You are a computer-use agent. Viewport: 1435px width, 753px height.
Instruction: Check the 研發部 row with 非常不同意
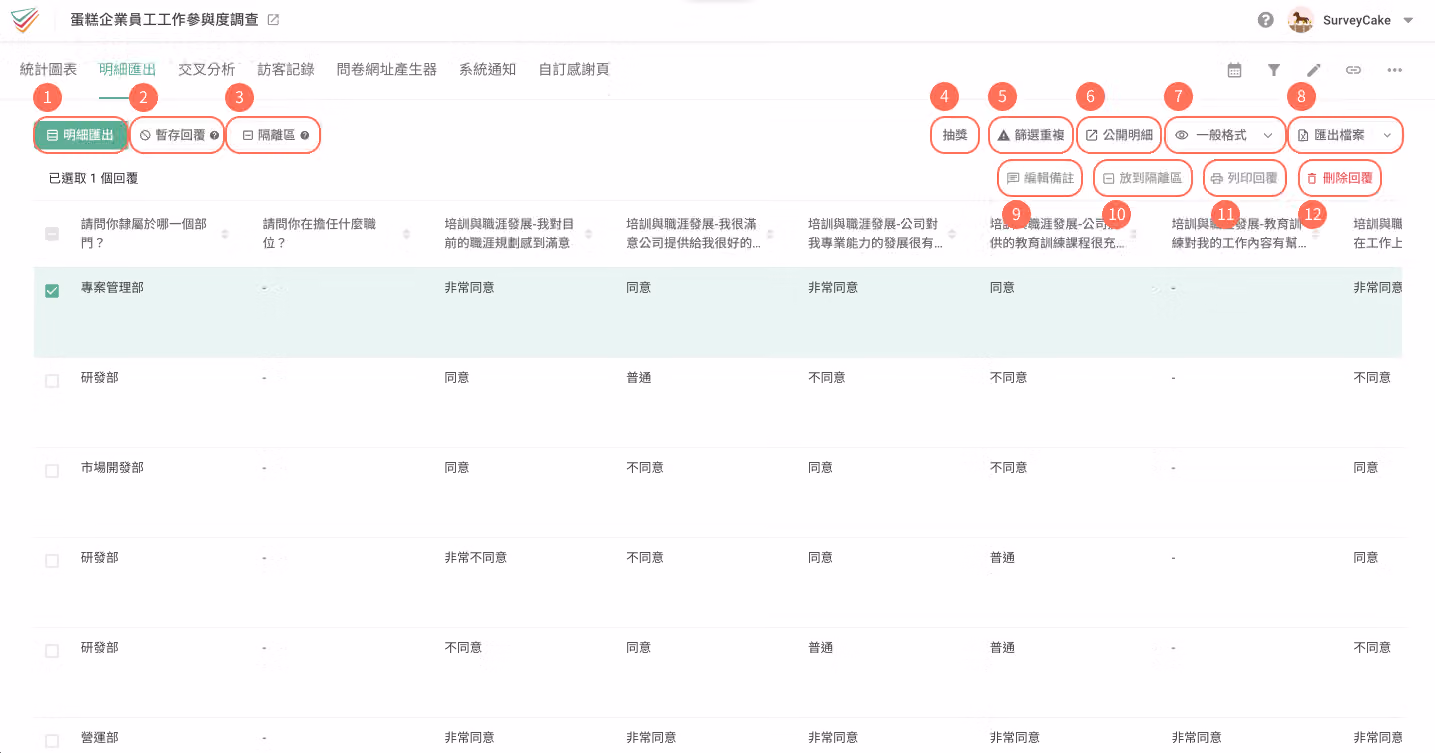click(x=52, y=561)
